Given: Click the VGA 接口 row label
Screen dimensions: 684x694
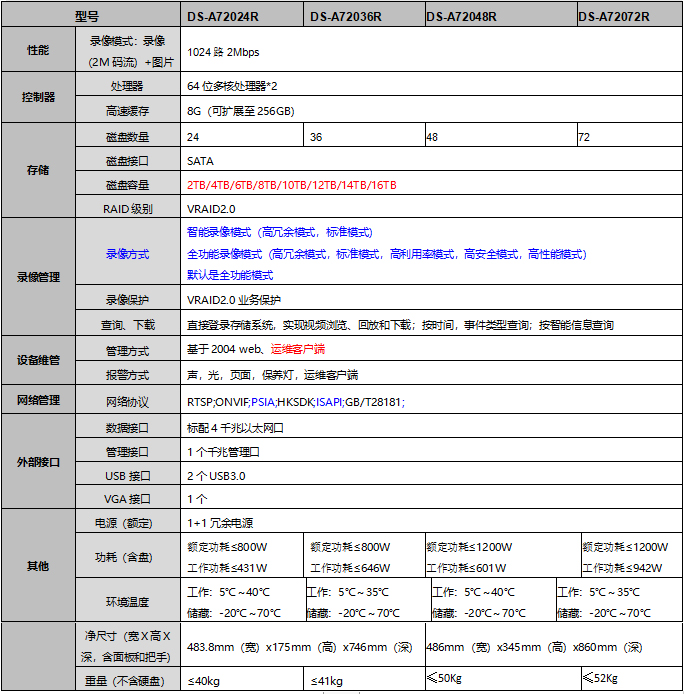Looking at the screenshot, I should coord(128,499).
